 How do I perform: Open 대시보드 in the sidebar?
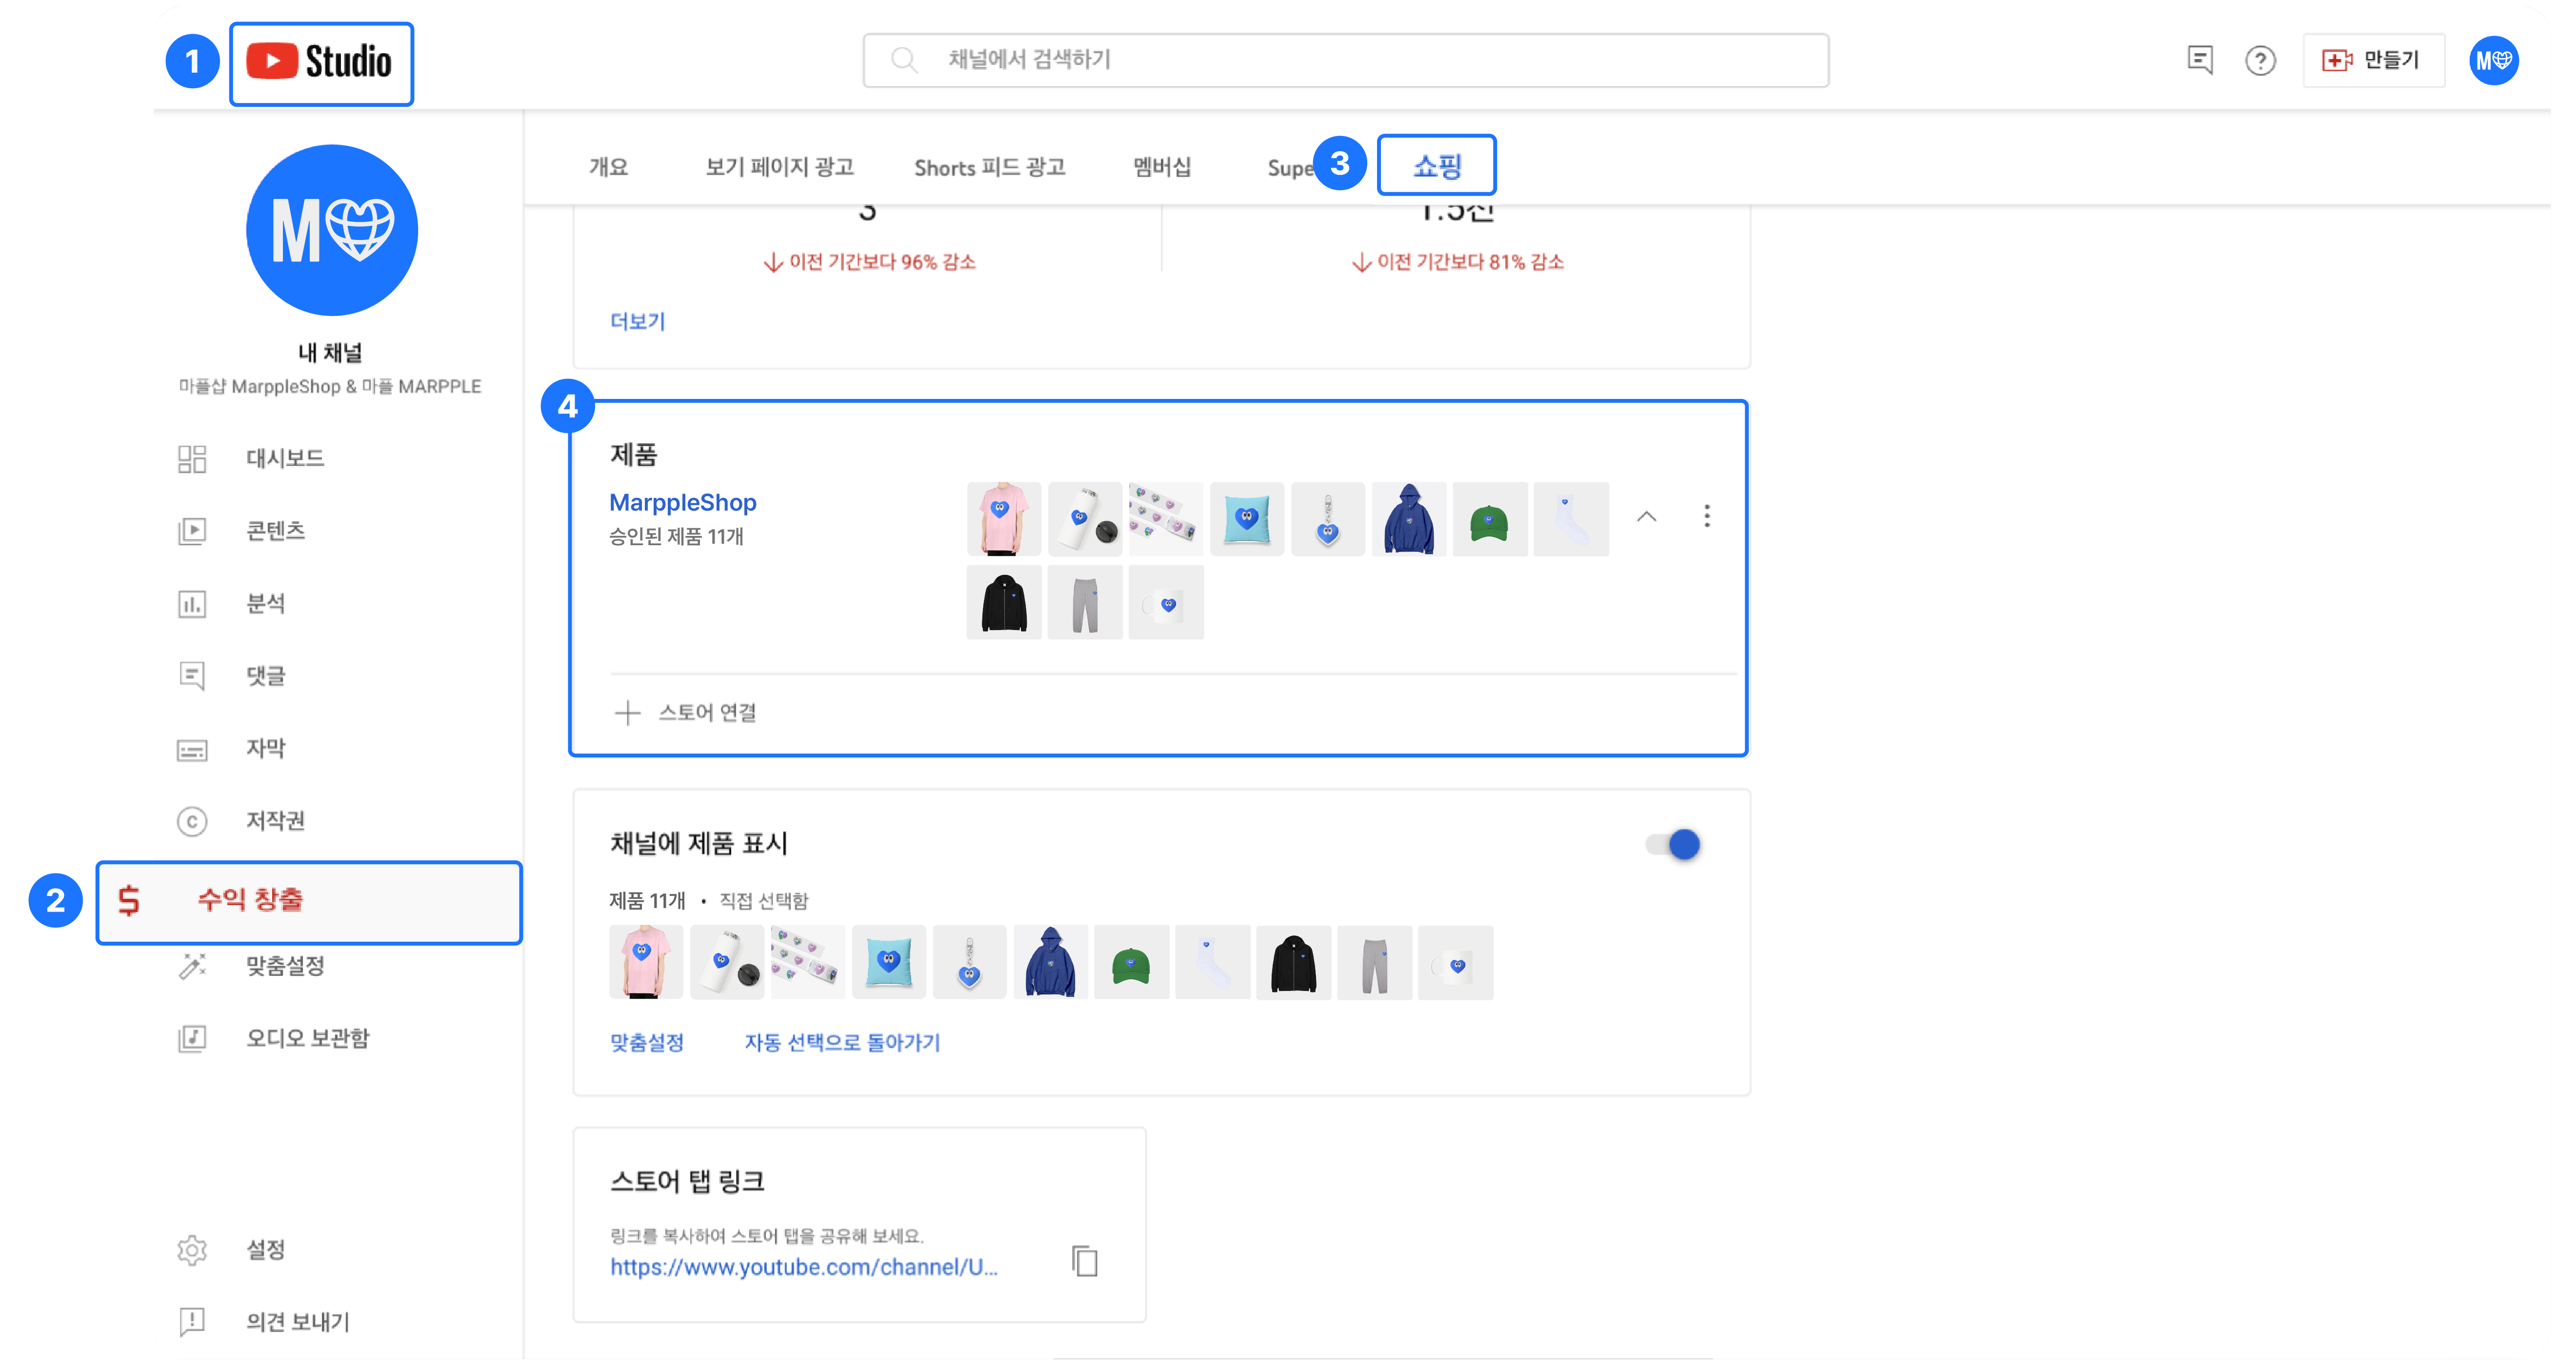(x=285, y=459)
